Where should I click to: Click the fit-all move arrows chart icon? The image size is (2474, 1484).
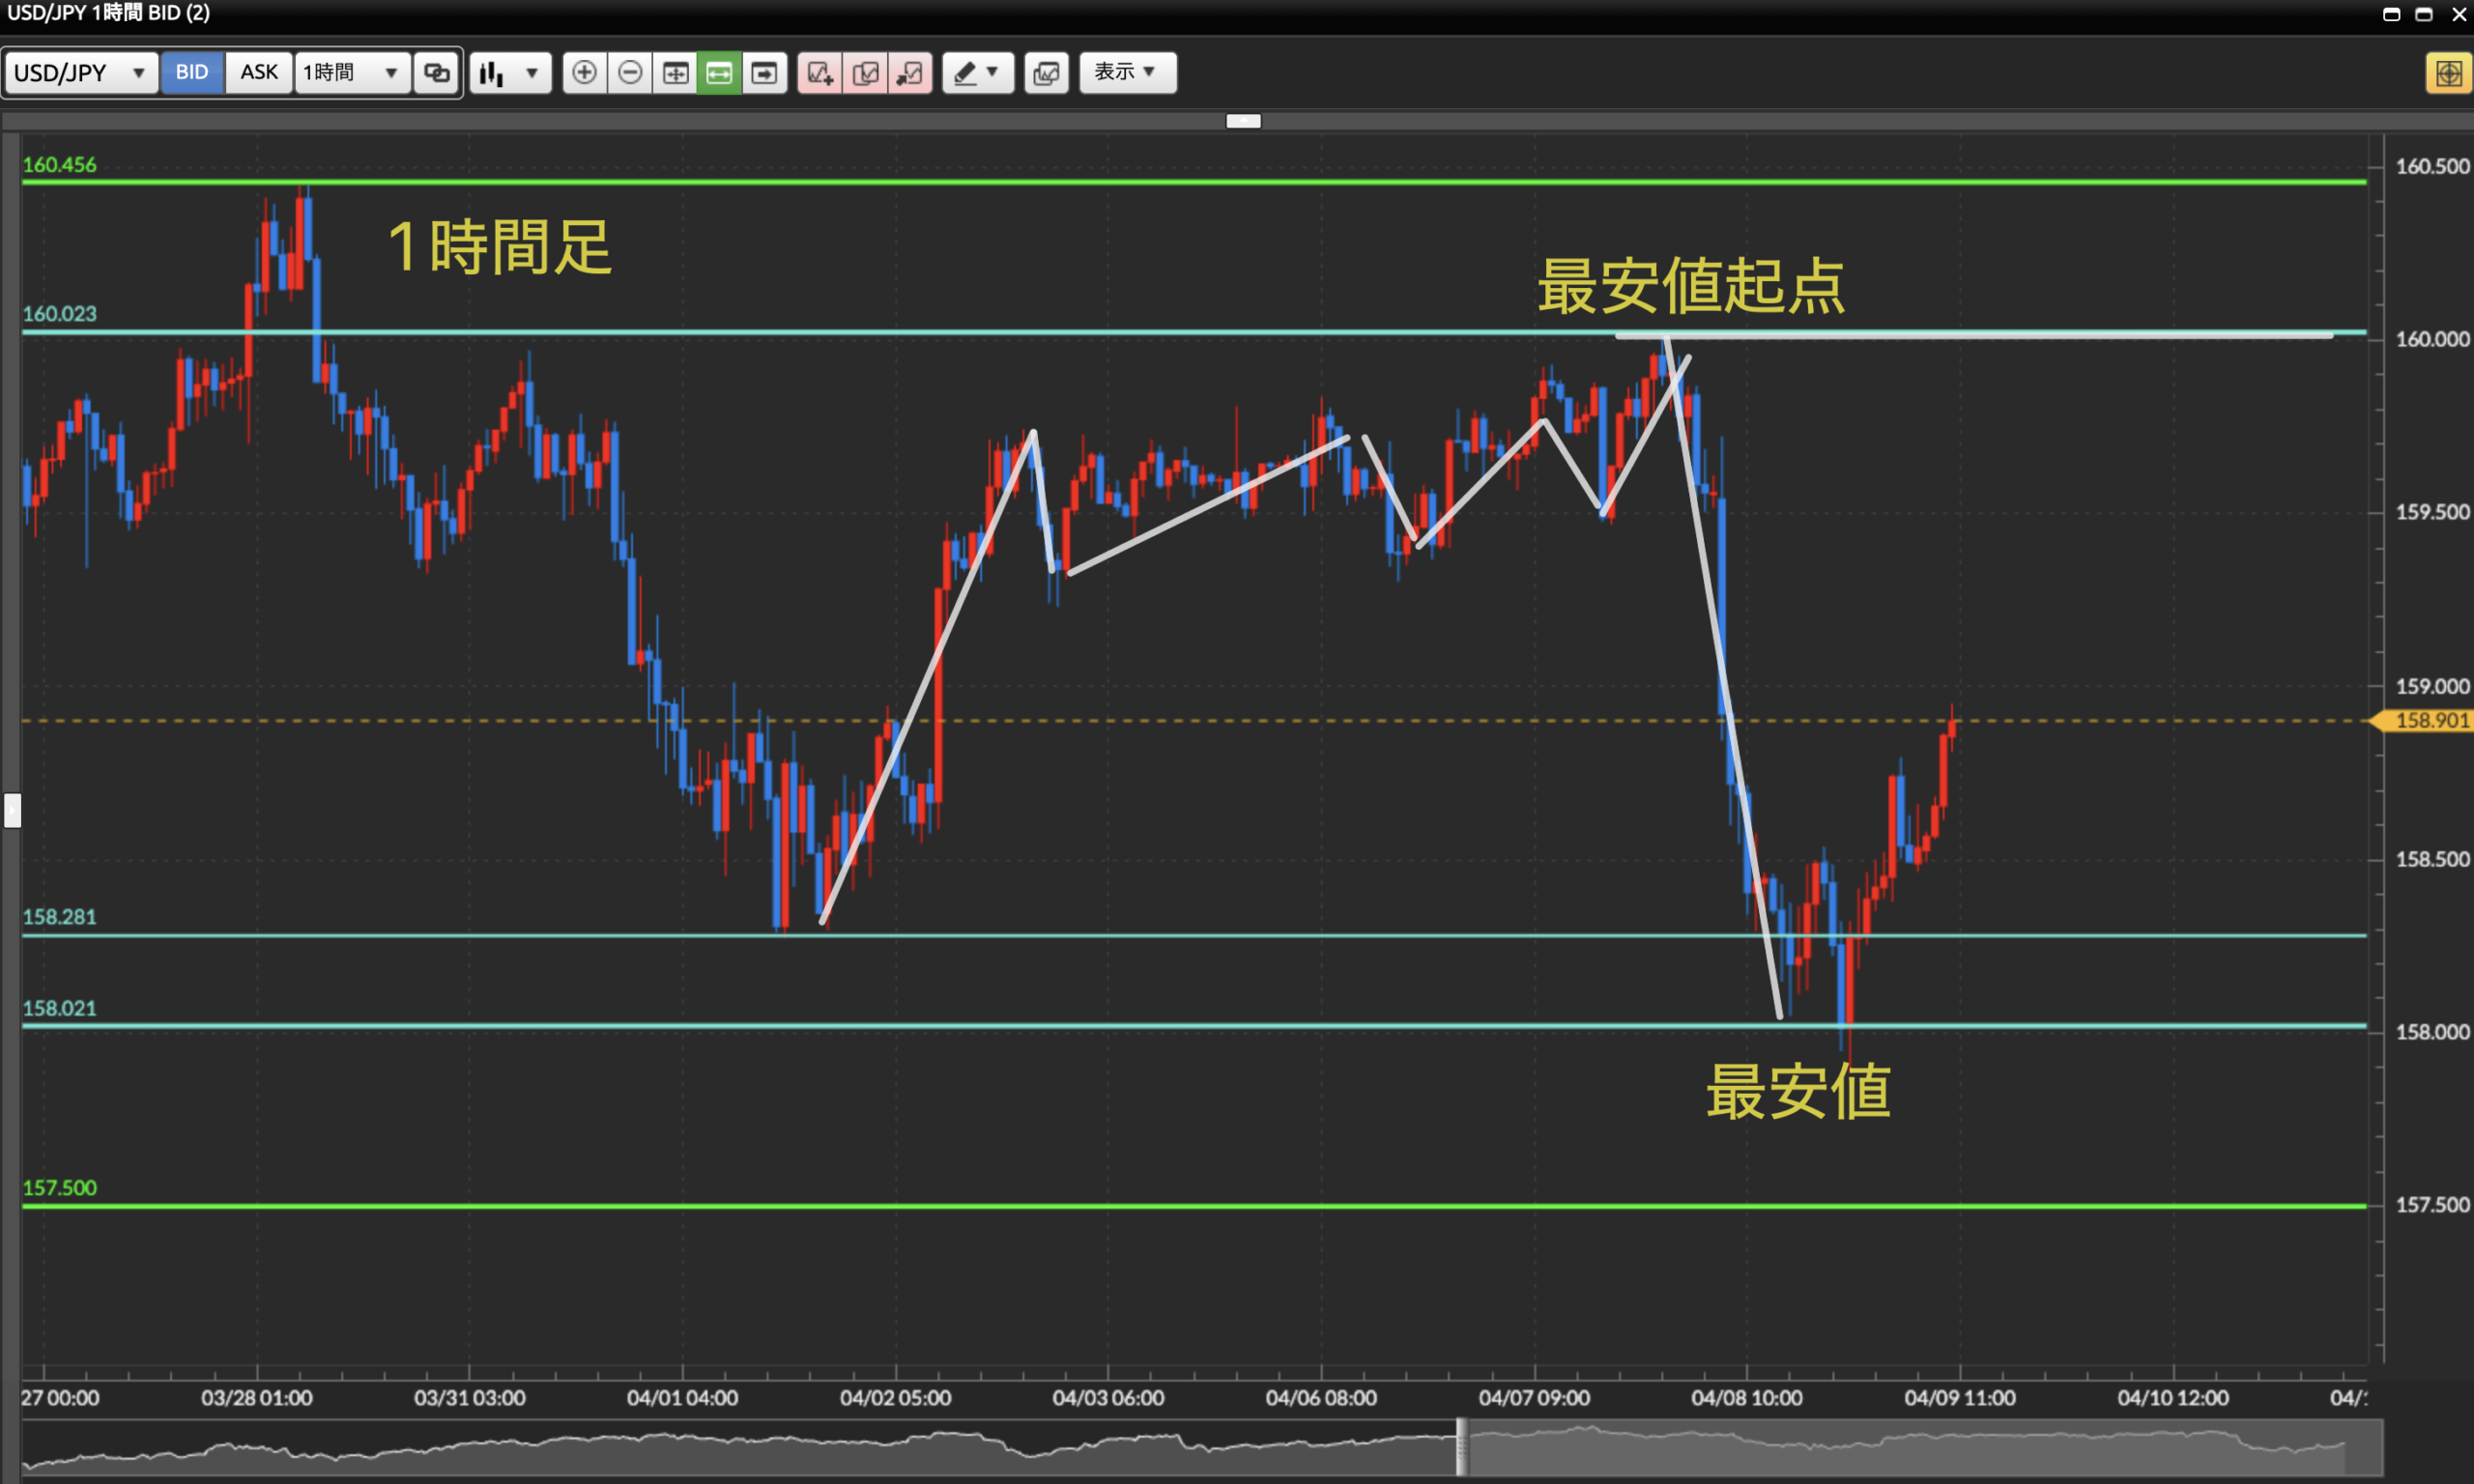click(675, 73)
